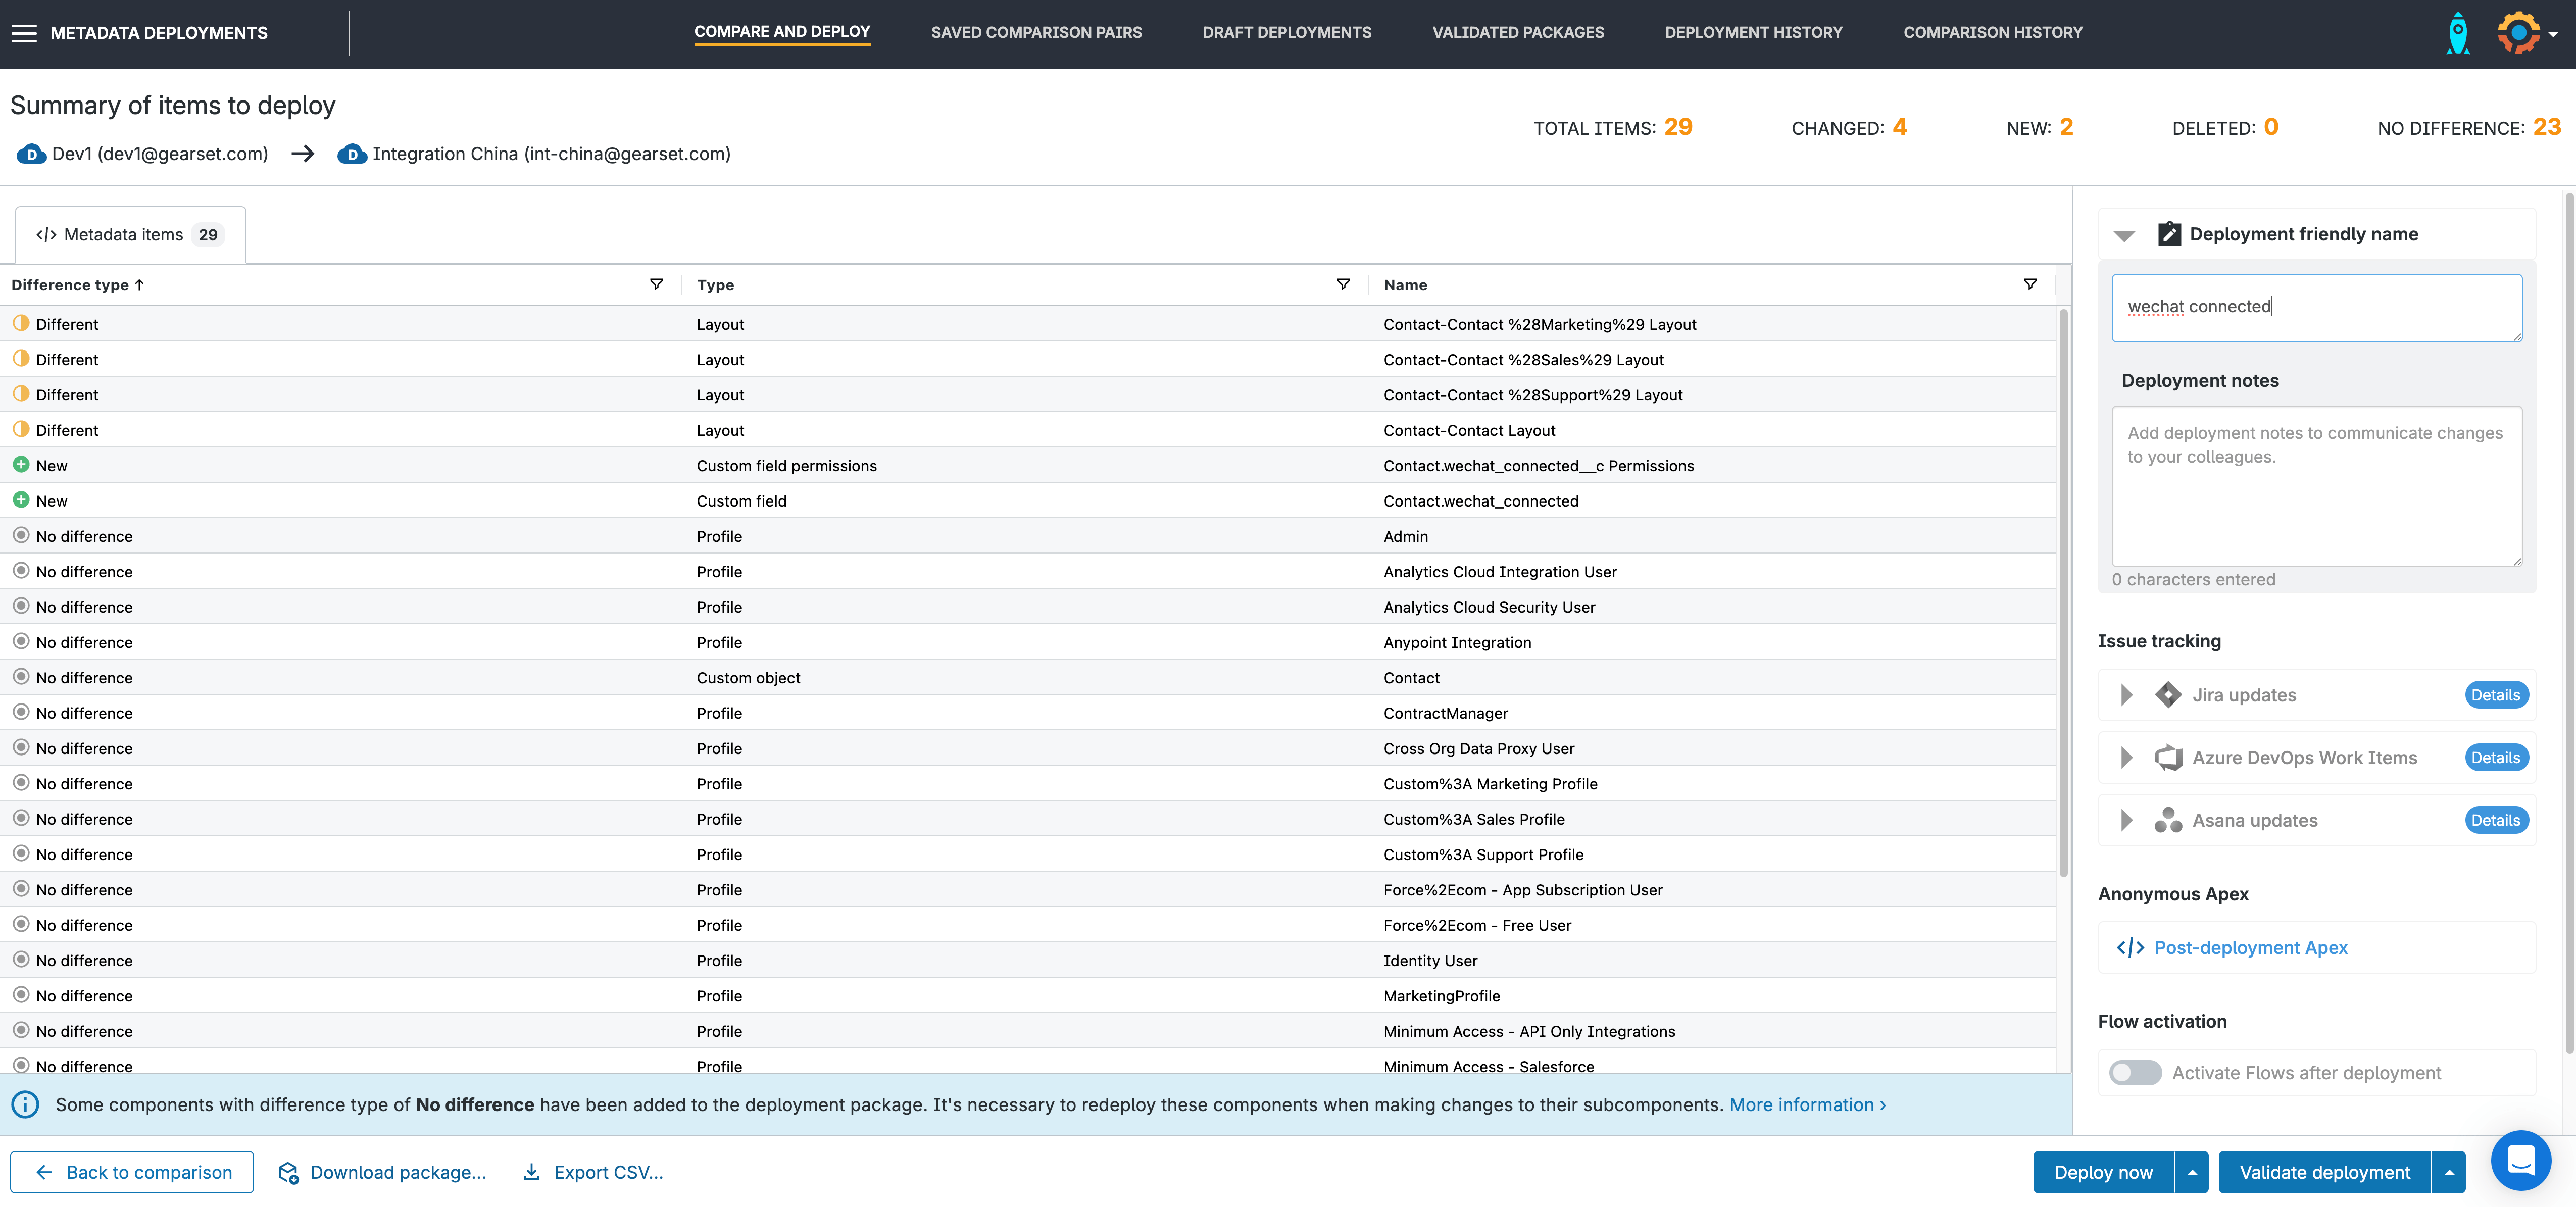Open the chat support bubble
The height and width of the screenshot is (1207, 2576).
(x=2520, y=1160)
